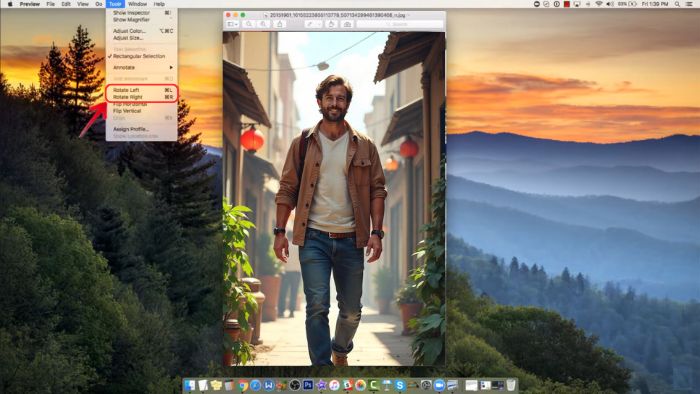Viewport: 700px width, 394px height.
Task: Click the AirPlay display icon in menu bar
Action: (577, 4)
